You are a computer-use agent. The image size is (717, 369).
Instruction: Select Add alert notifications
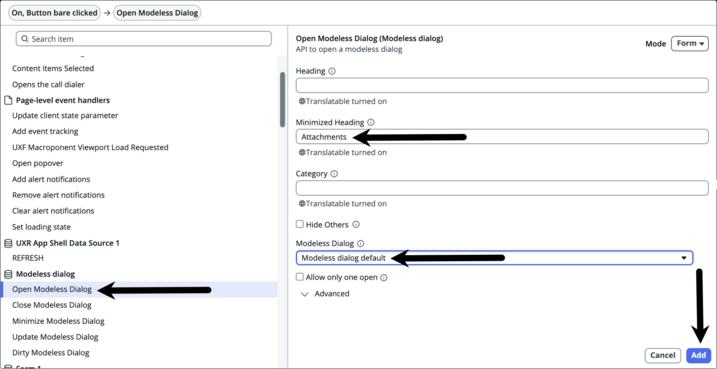coord(51,179)
